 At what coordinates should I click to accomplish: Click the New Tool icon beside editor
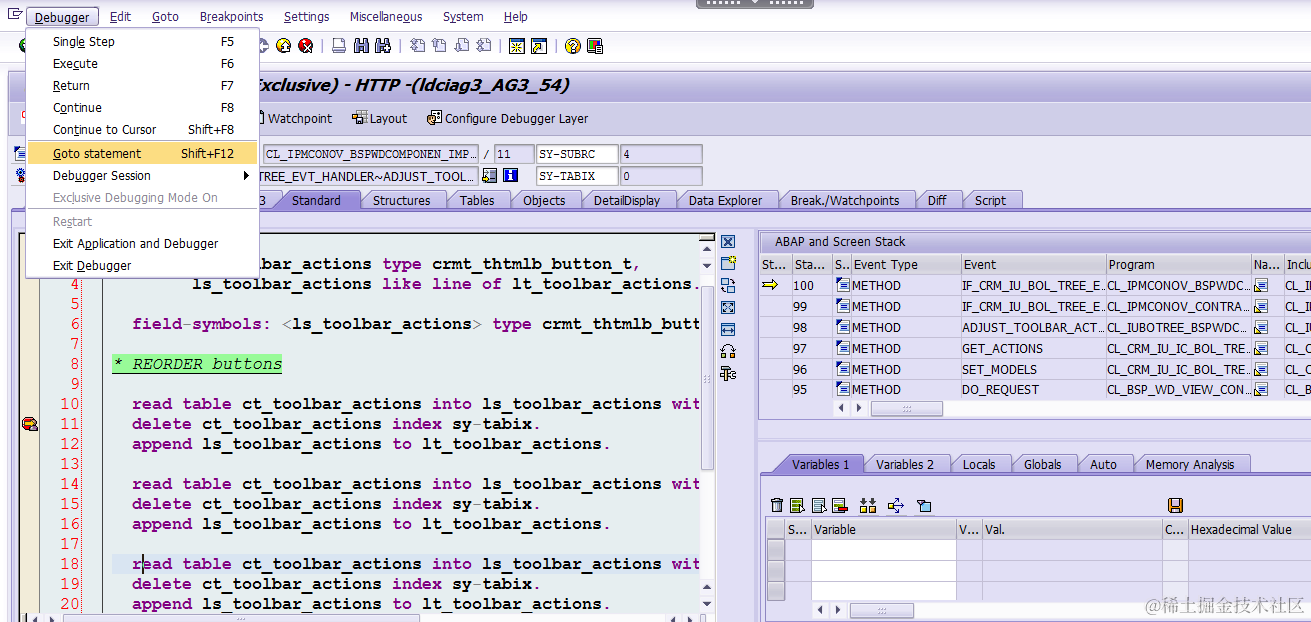coord(728,263)
